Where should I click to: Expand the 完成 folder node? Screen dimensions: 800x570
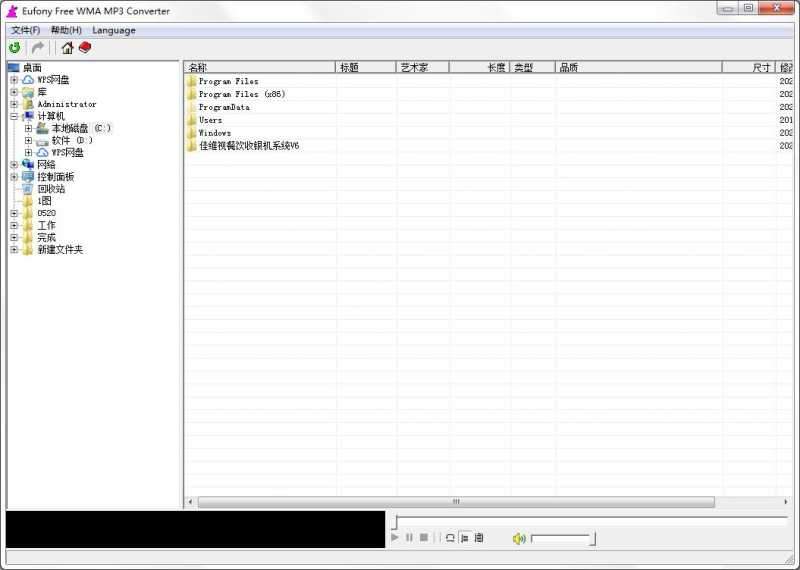(x=14, y=237)
